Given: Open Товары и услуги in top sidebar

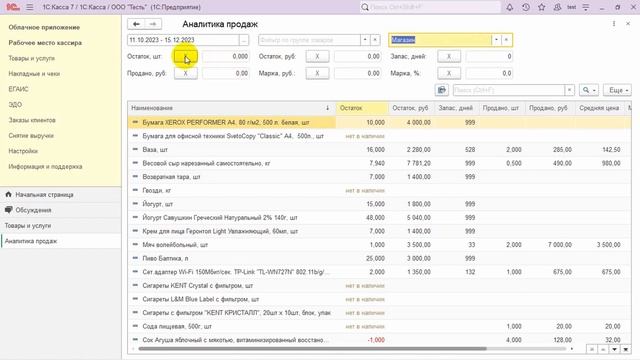Looking at the screenshot, I should 31,58.
